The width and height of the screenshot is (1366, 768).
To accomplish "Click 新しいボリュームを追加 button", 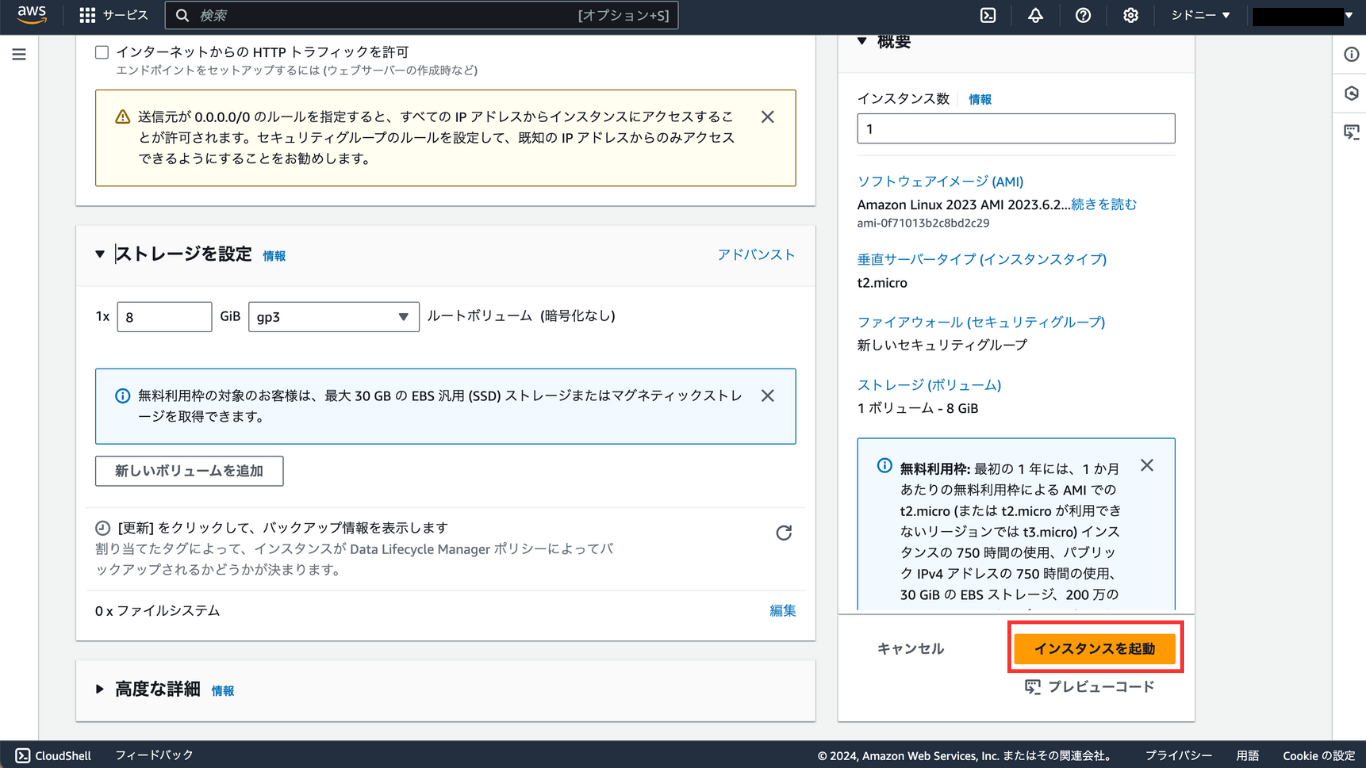I will (x=189, y=471).
